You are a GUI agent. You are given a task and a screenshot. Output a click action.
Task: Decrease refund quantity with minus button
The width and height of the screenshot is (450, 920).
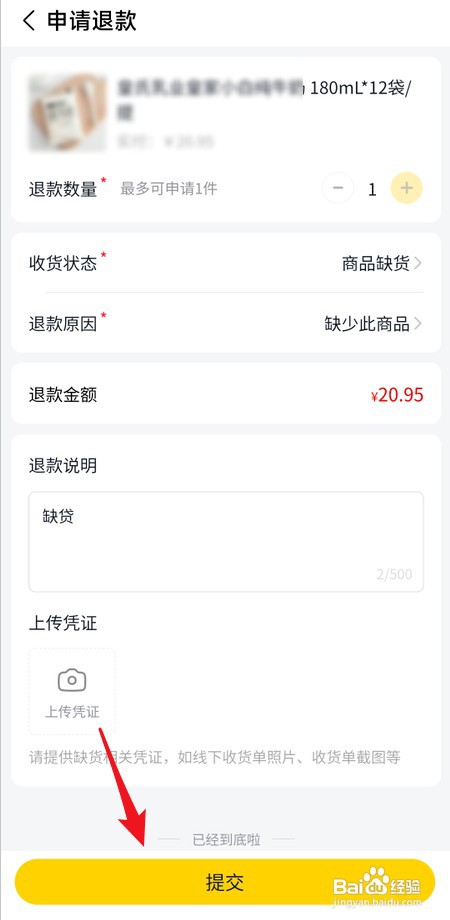pos(338,188)
